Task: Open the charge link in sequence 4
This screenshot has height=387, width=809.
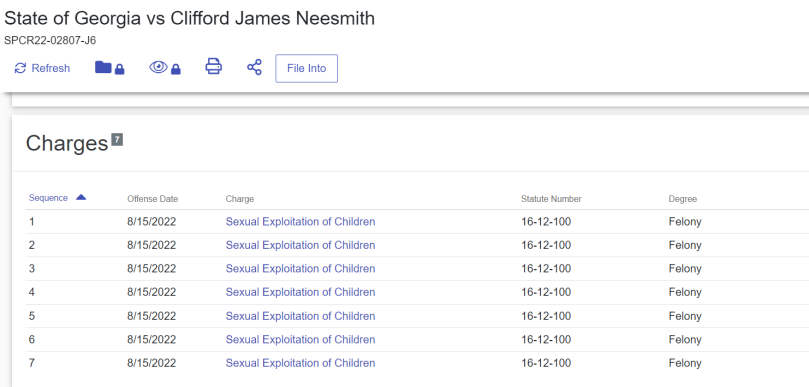Action: pos(300,292)
